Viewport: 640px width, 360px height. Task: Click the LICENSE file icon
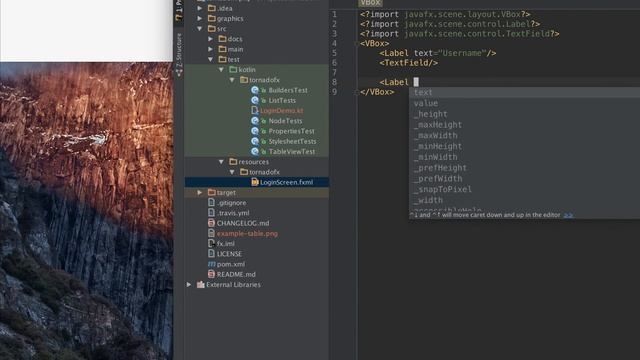tap(211, 254)
